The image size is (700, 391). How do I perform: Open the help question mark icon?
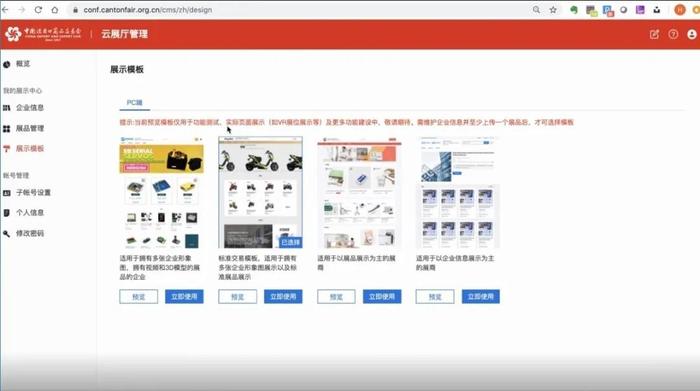tap(673, 34)
